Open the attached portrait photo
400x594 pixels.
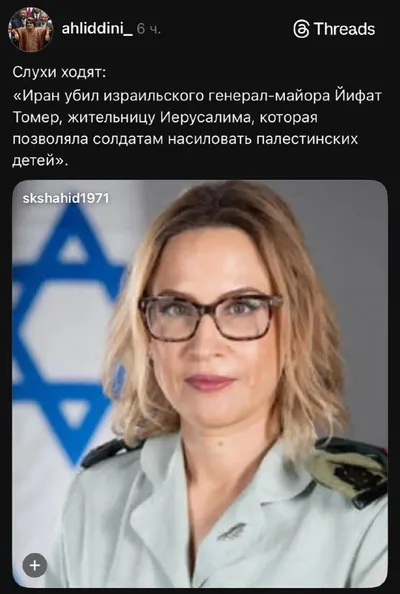[200, 384]
